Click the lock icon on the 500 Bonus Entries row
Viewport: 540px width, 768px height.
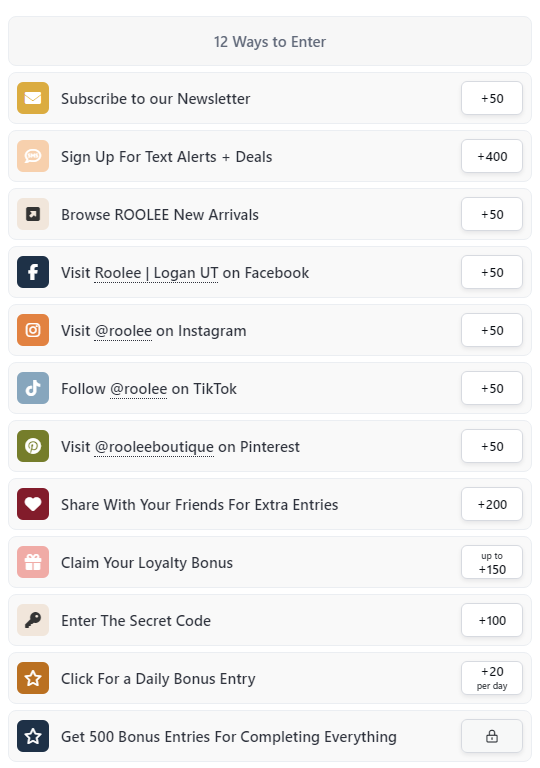[x=492, y=736]
